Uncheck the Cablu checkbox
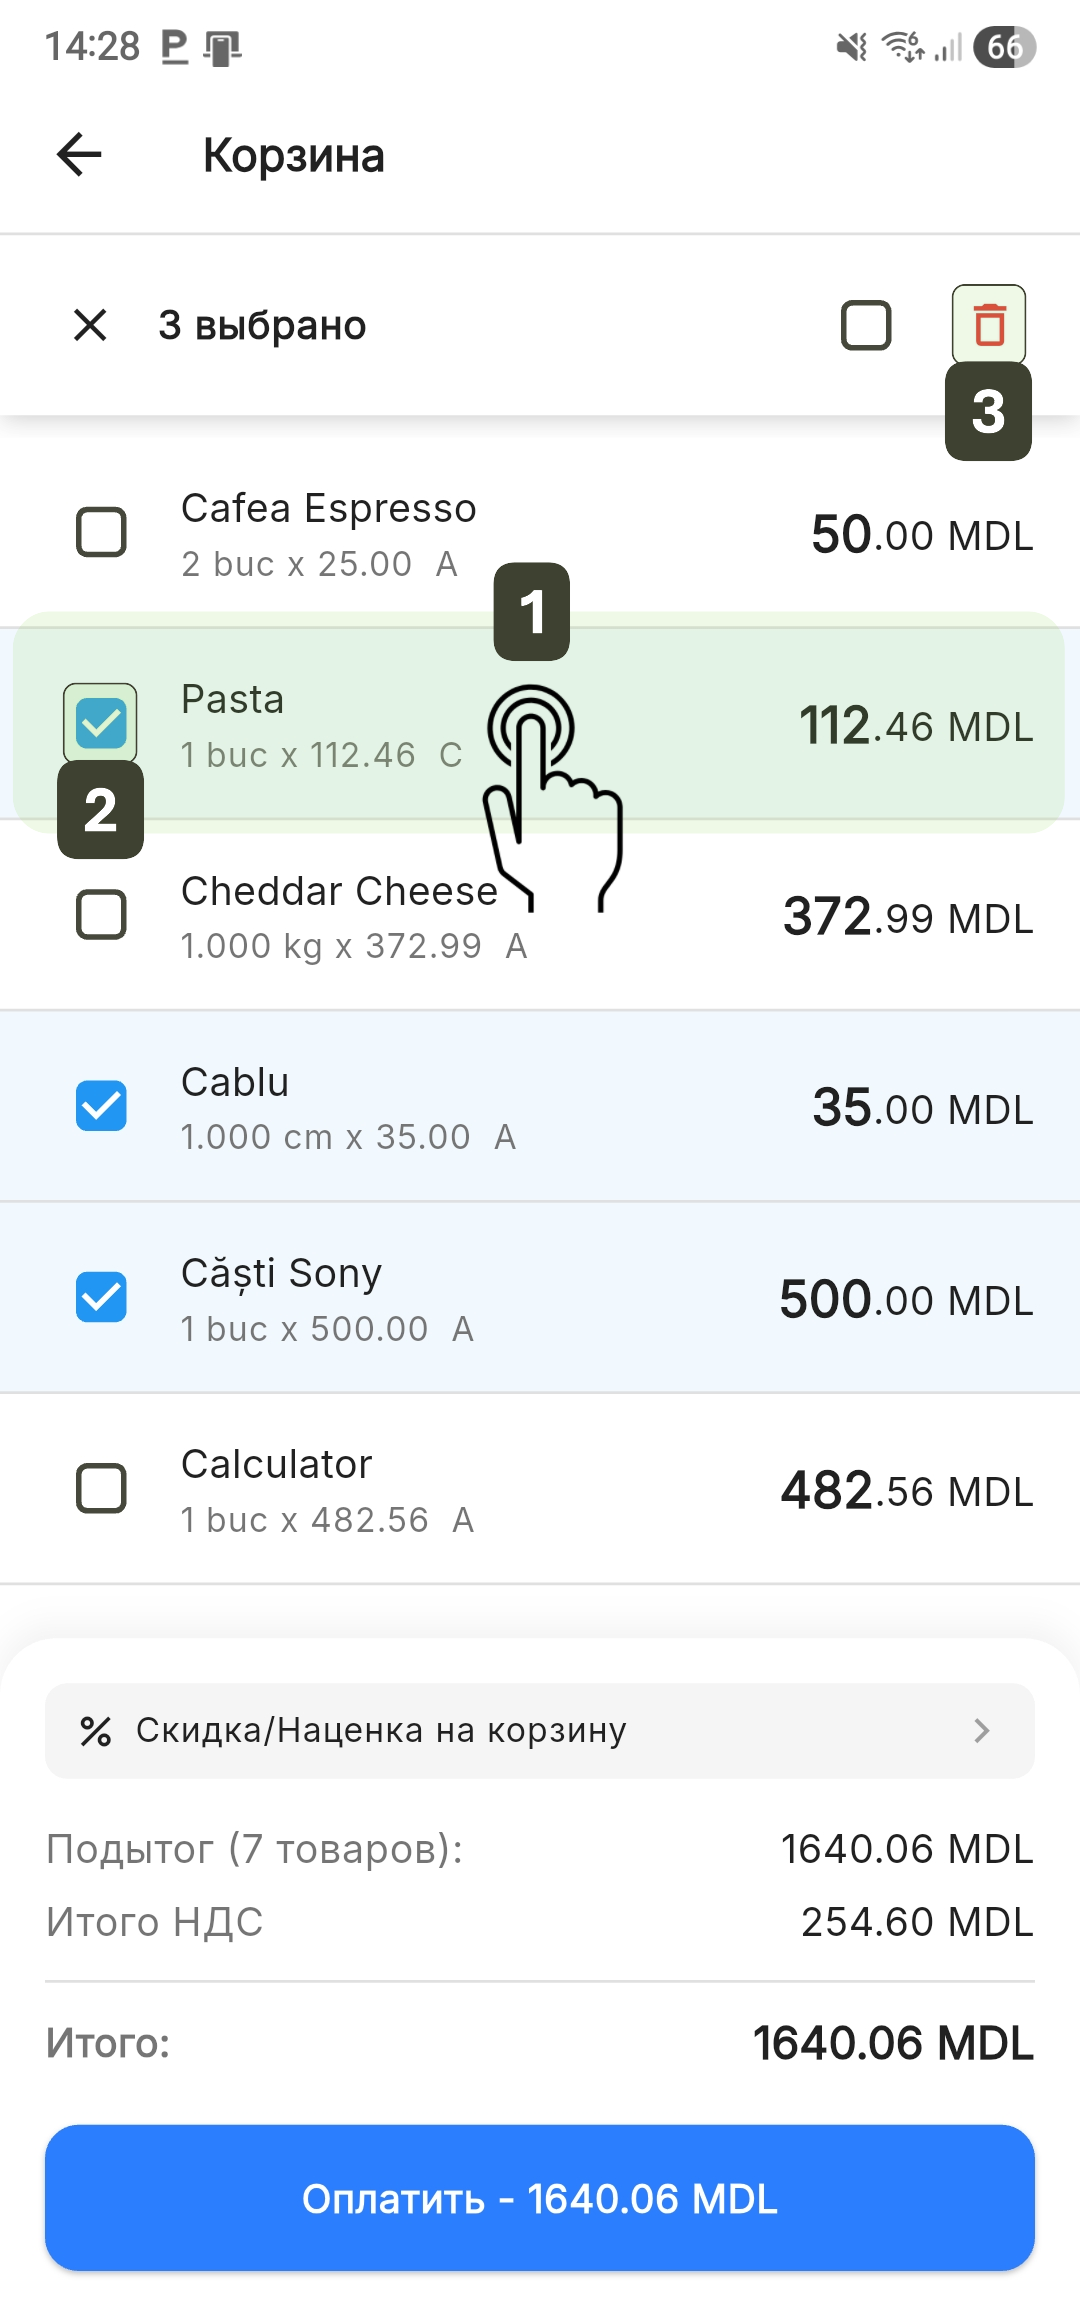1080x2316 pixels. tap(101, 1106)
